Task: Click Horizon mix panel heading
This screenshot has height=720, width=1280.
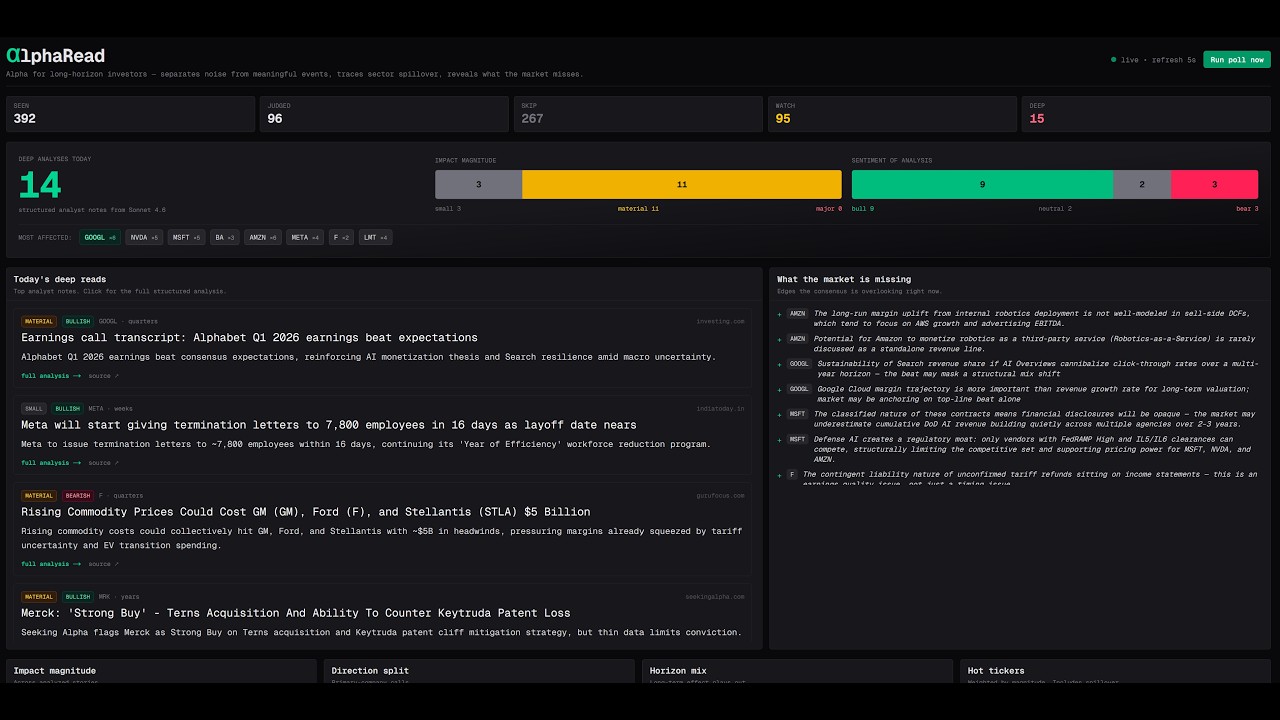Action: (x=679, y=671)
